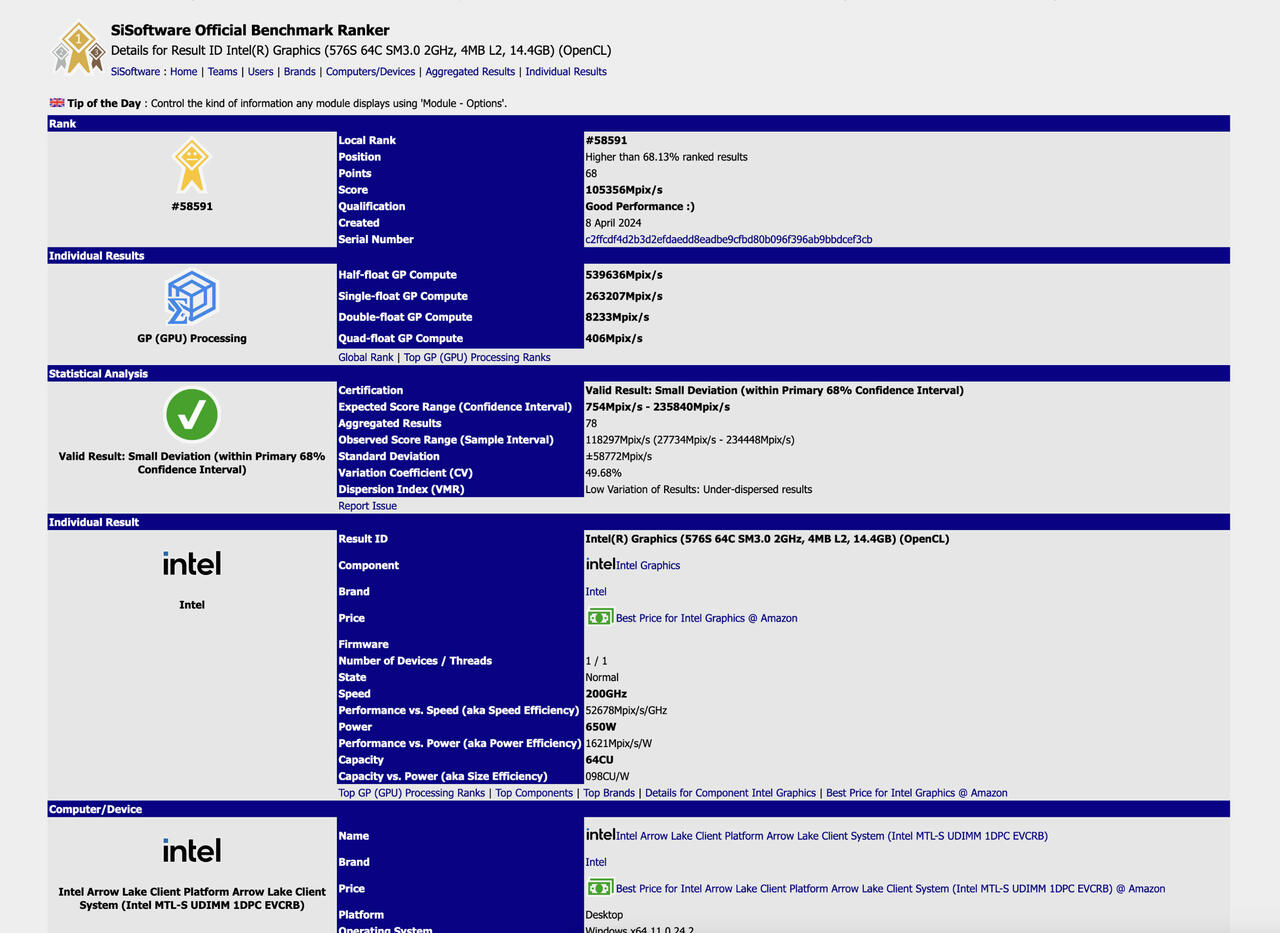The image size is (1280, 933).
Task: Open Best Price for Intel Graphics @ Amazon link in Price row
Action: click(x=707, y=618)
